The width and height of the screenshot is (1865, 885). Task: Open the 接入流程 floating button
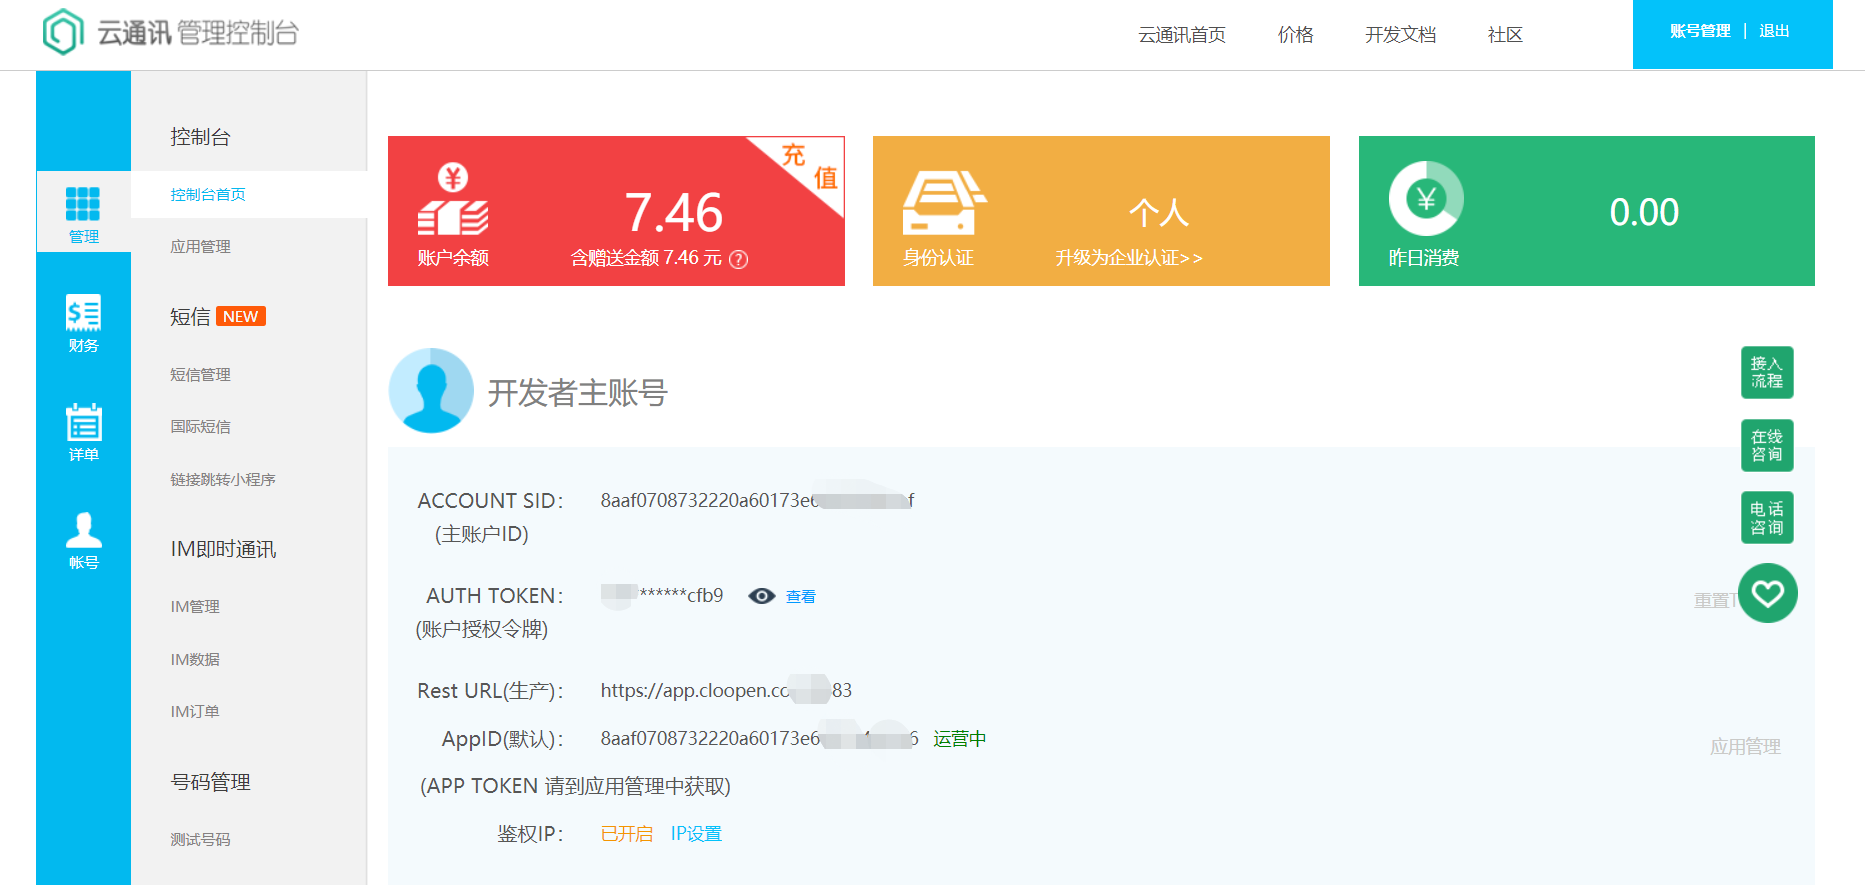pos(1767,373)
